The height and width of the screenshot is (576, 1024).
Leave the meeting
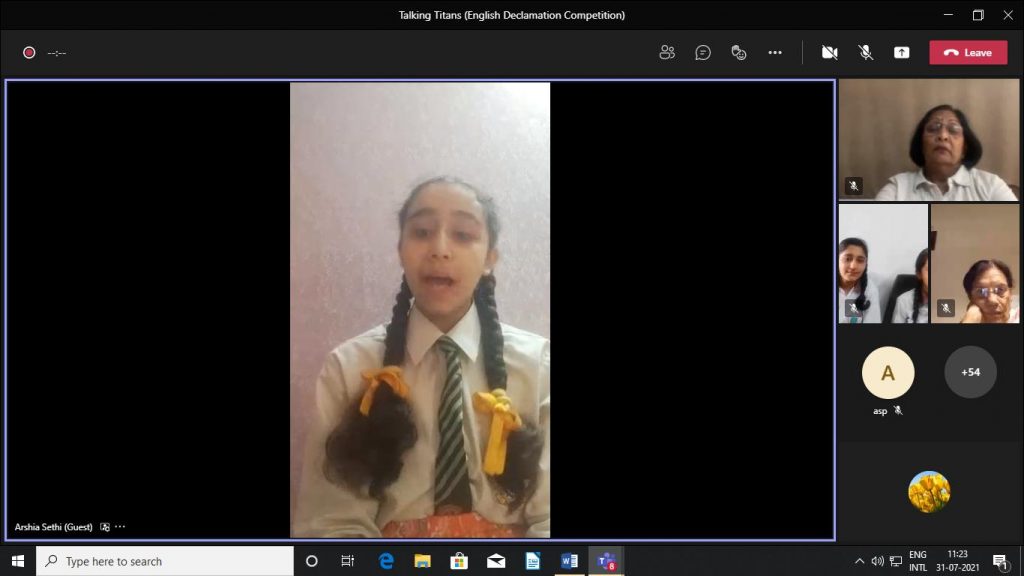pos(968,52)
